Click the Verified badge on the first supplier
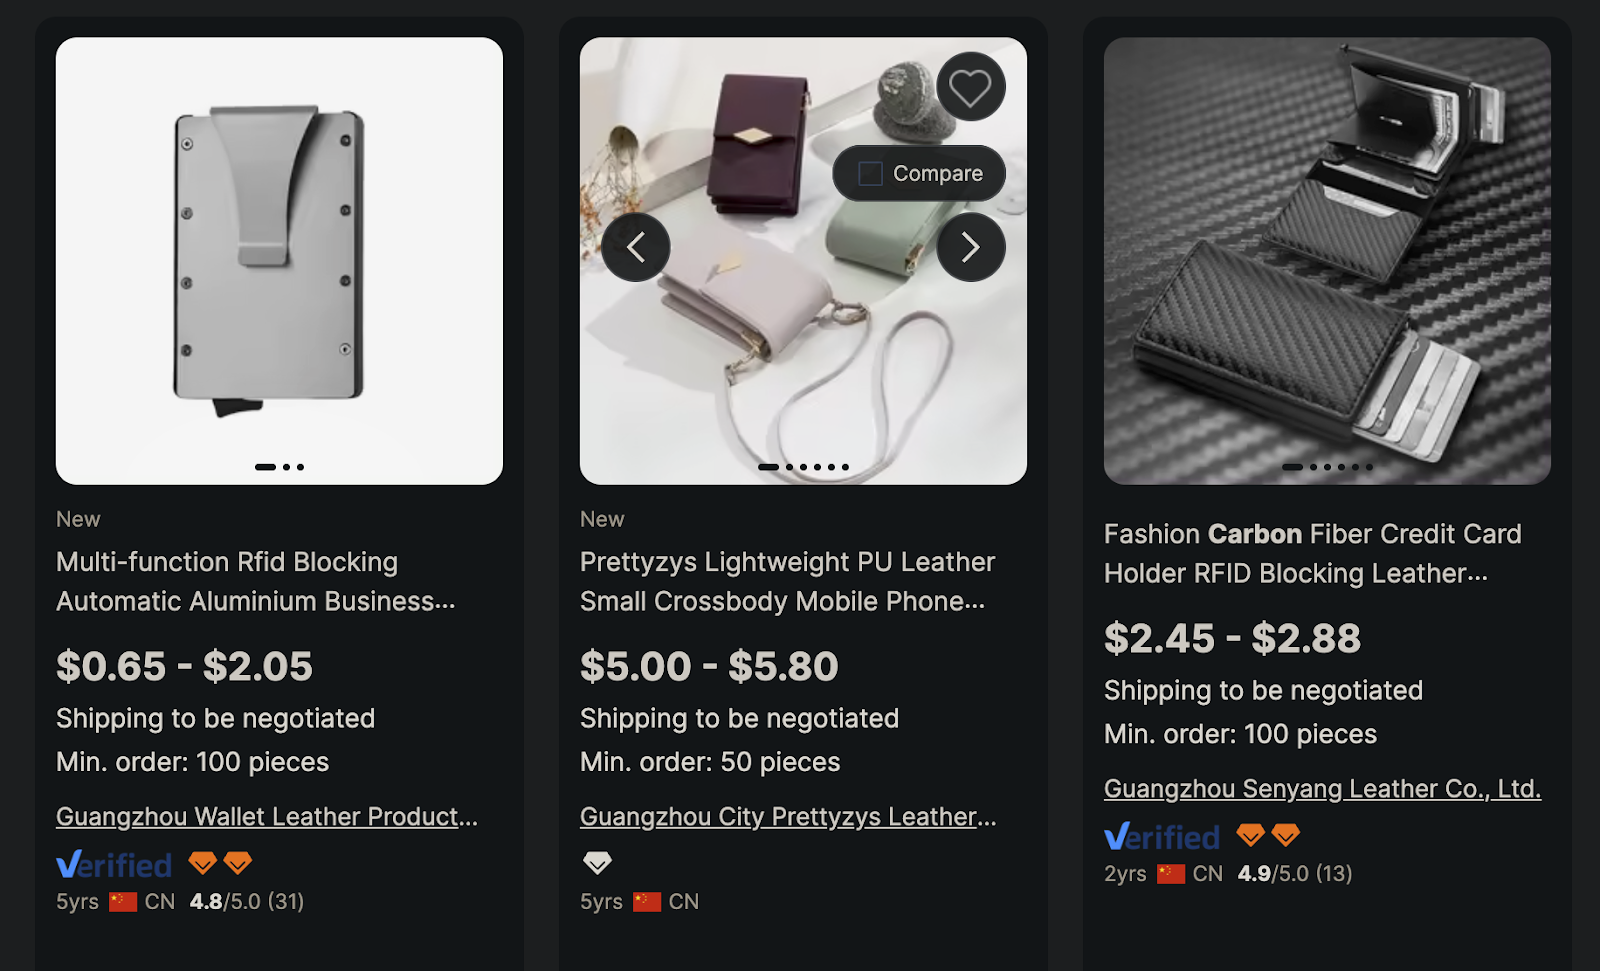Viewport: 1600px width, 971px height. [114, 863]
